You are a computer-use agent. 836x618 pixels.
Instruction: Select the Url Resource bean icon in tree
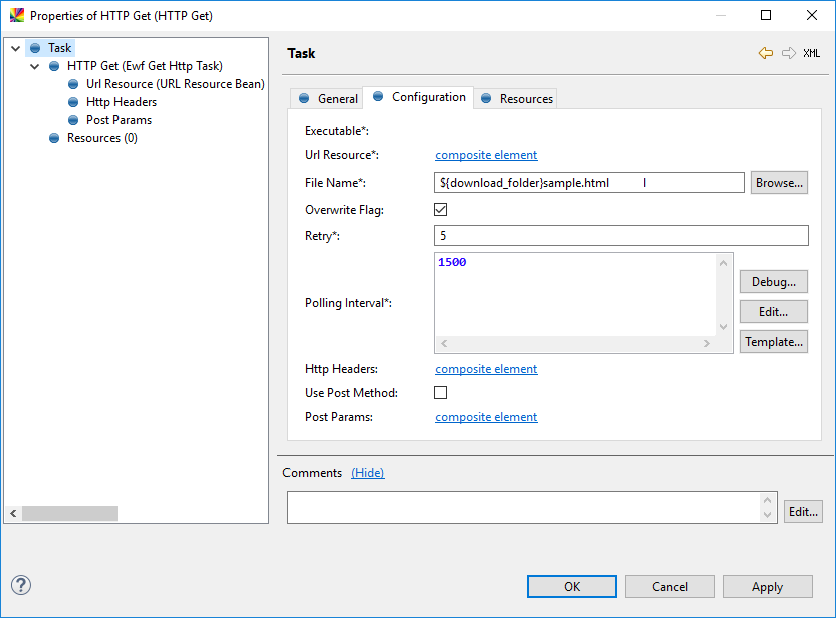(x=71, y=83)
